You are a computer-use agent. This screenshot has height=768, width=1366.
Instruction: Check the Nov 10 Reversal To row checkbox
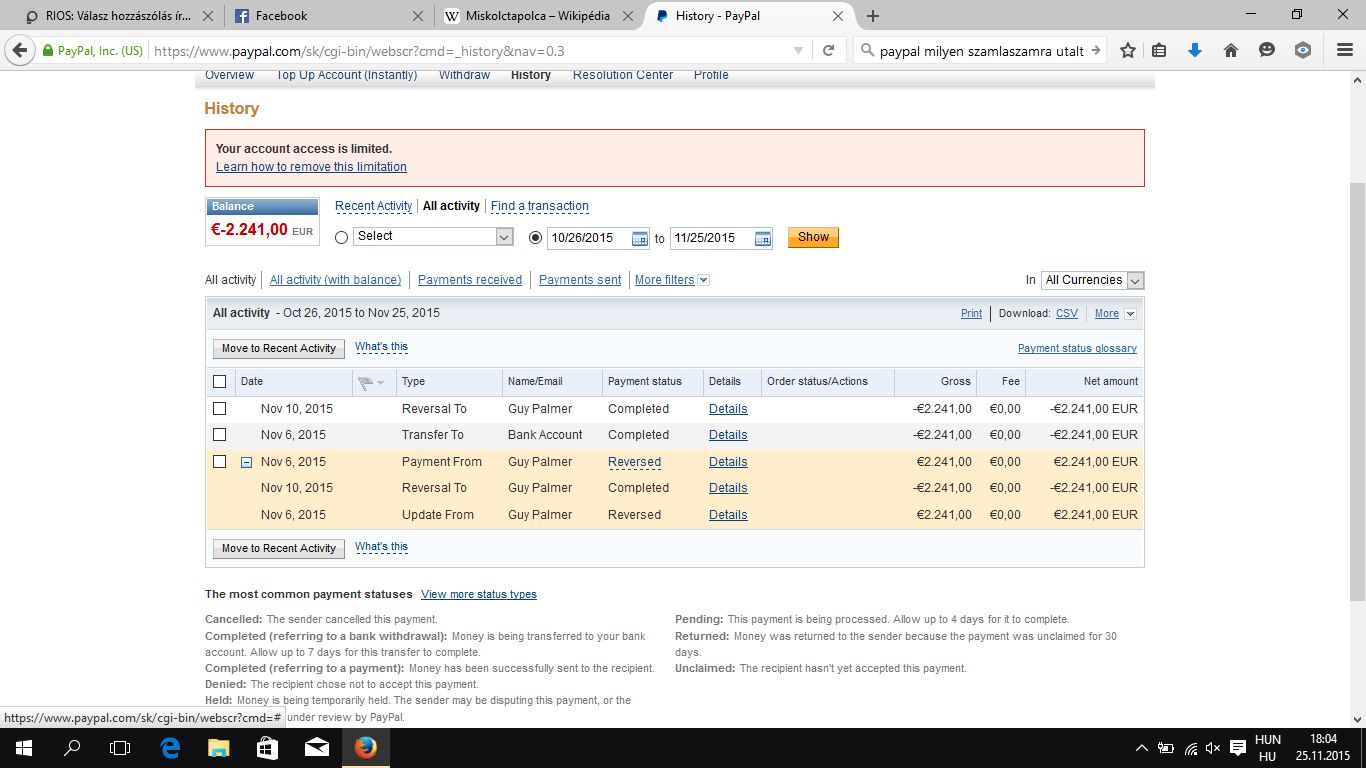220,408
